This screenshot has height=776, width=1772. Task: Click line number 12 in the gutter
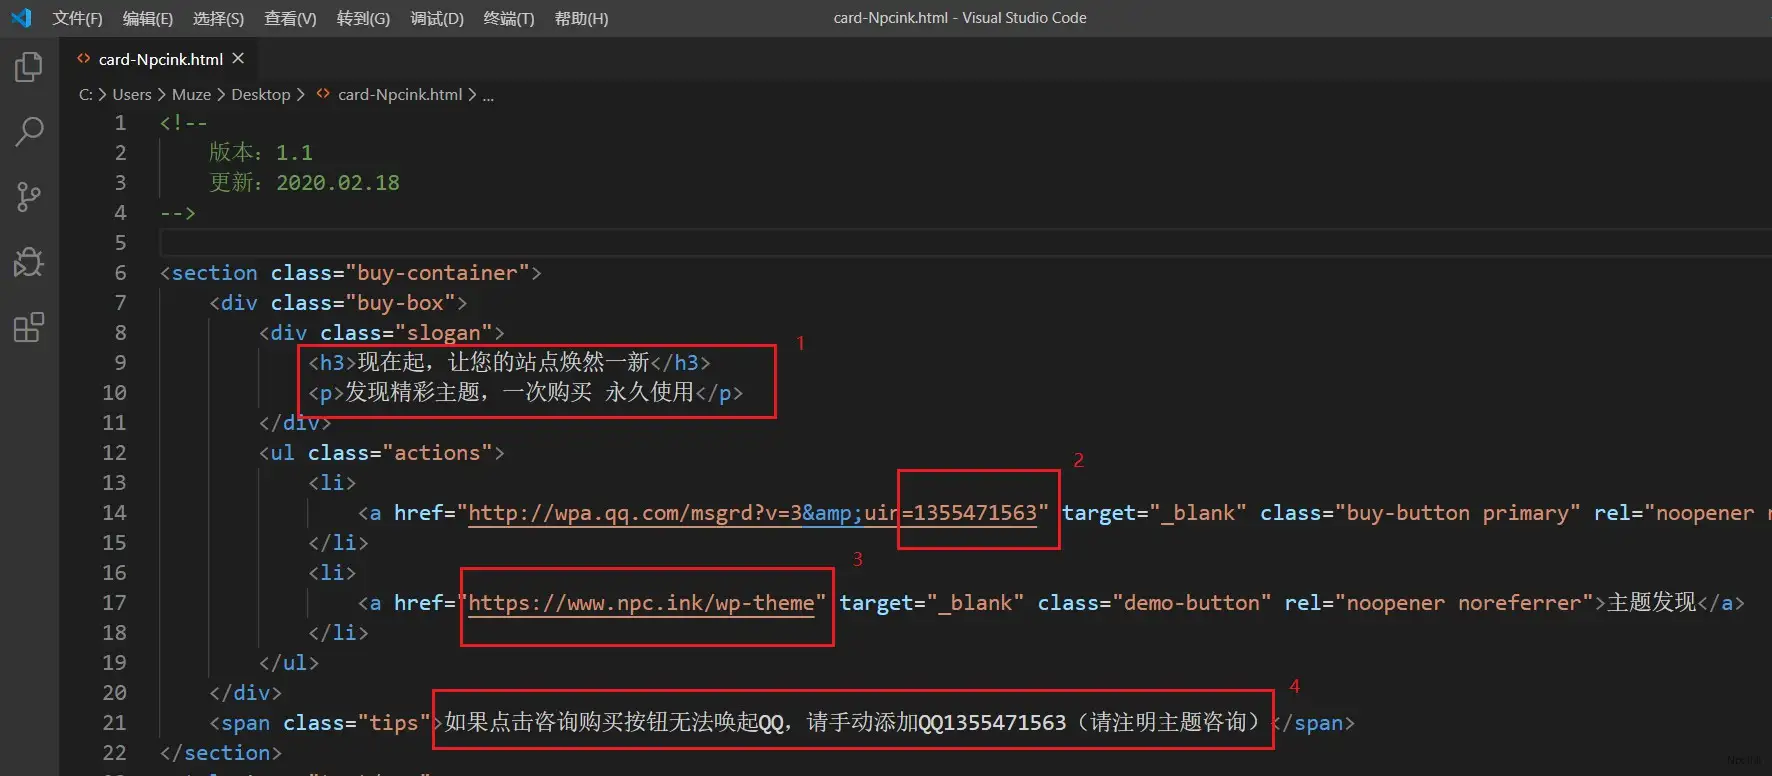(114, 453)
